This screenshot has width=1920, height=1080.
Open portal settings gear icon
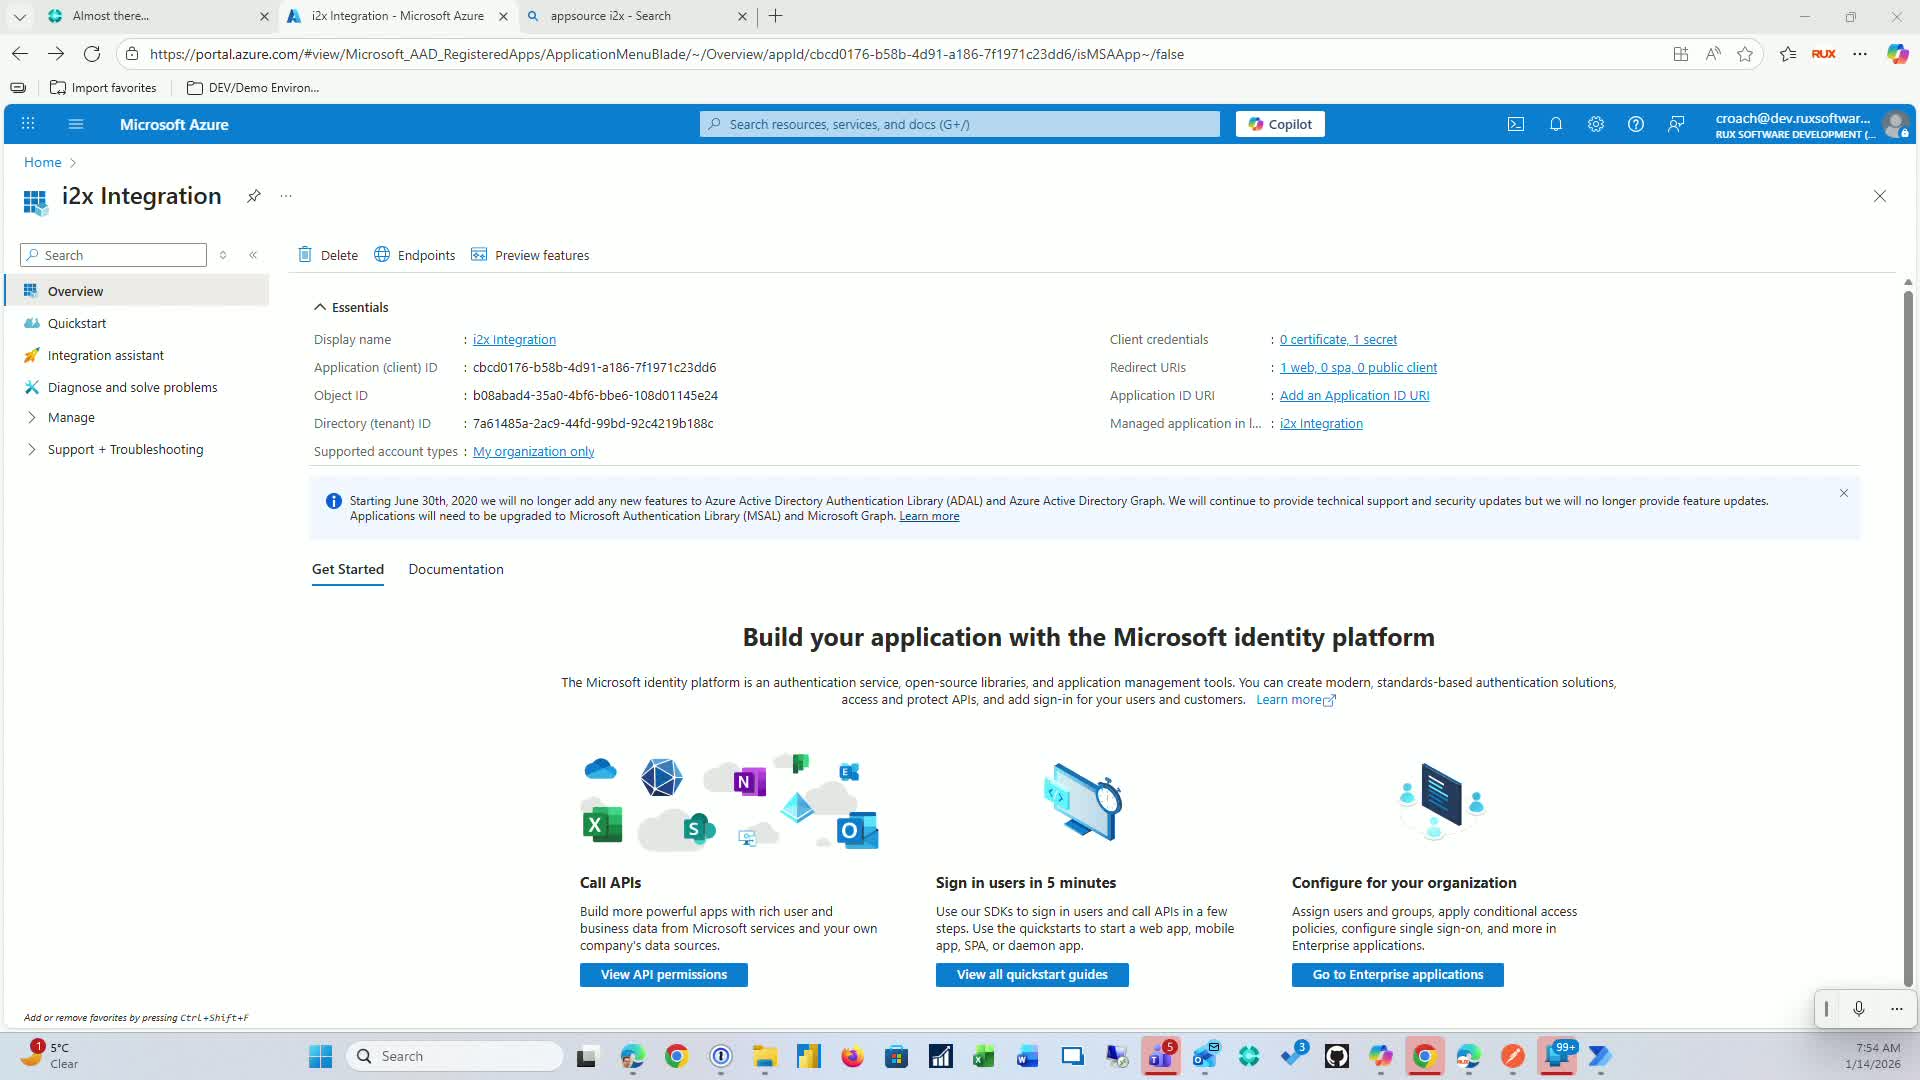1596,124
